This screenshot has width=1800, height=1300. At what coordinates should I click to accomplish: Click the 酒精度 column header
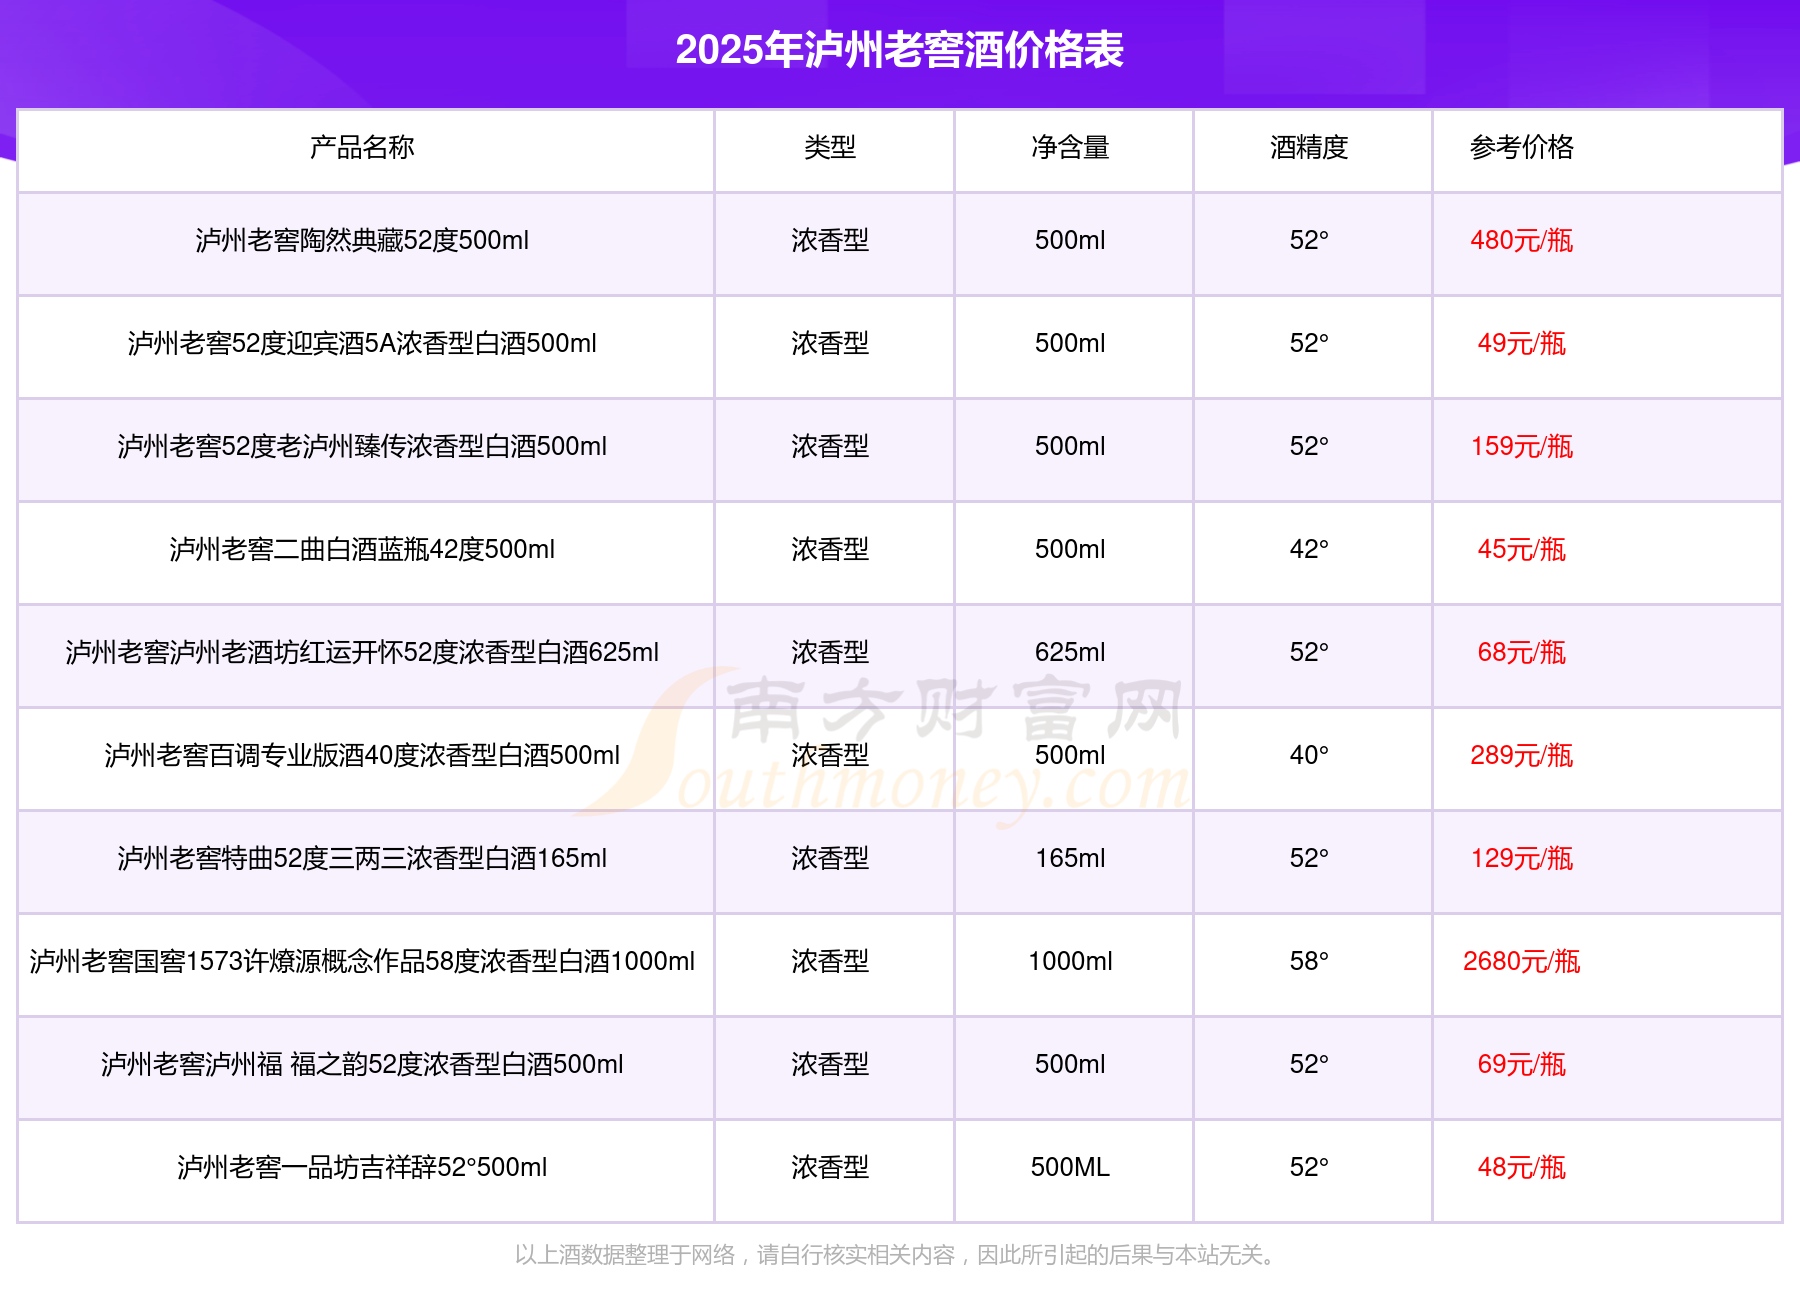[1309, 147]
